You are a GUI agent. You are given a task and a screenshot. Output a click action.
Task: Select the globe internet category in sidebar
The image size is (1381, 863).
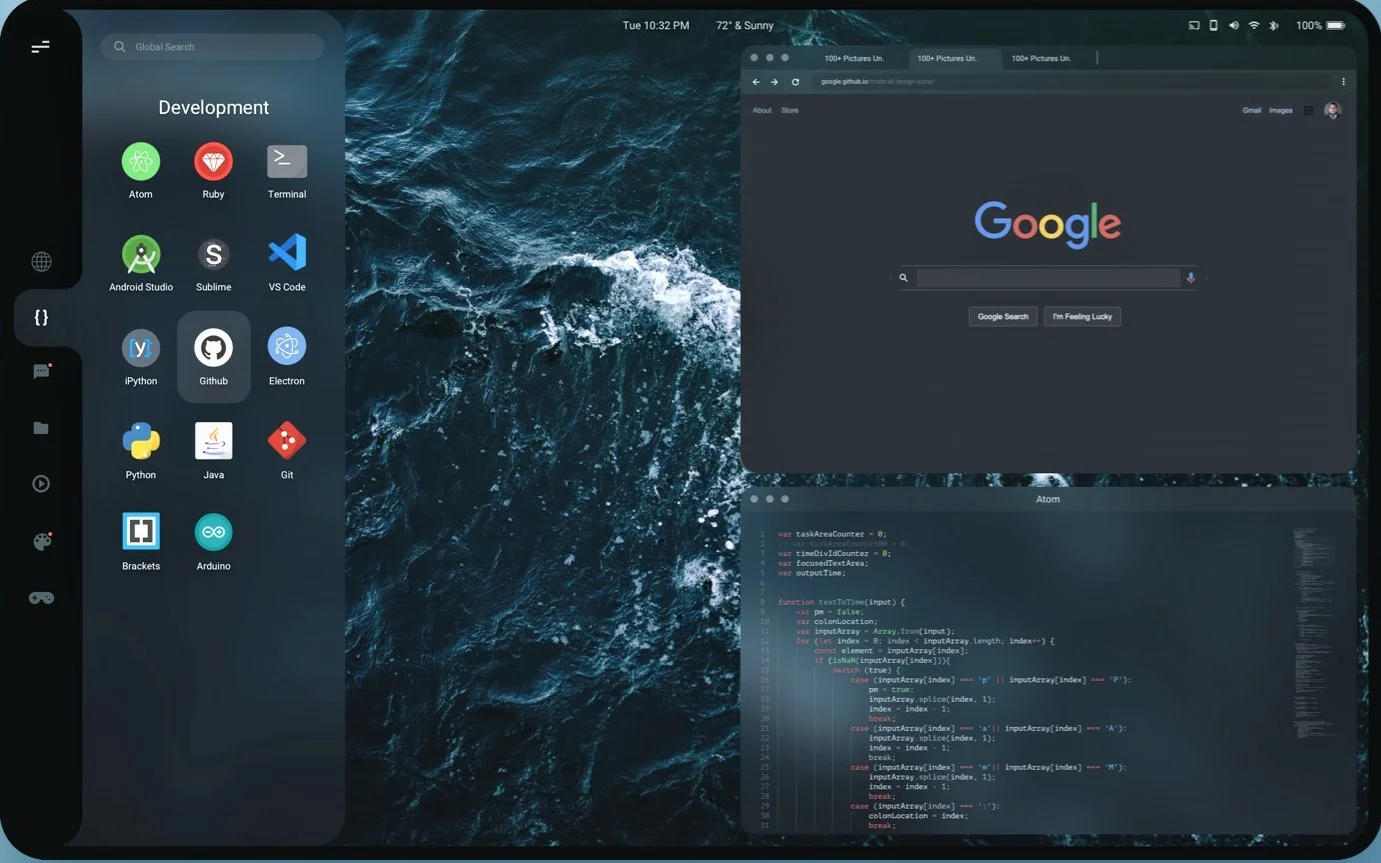[x=41, y=262]
